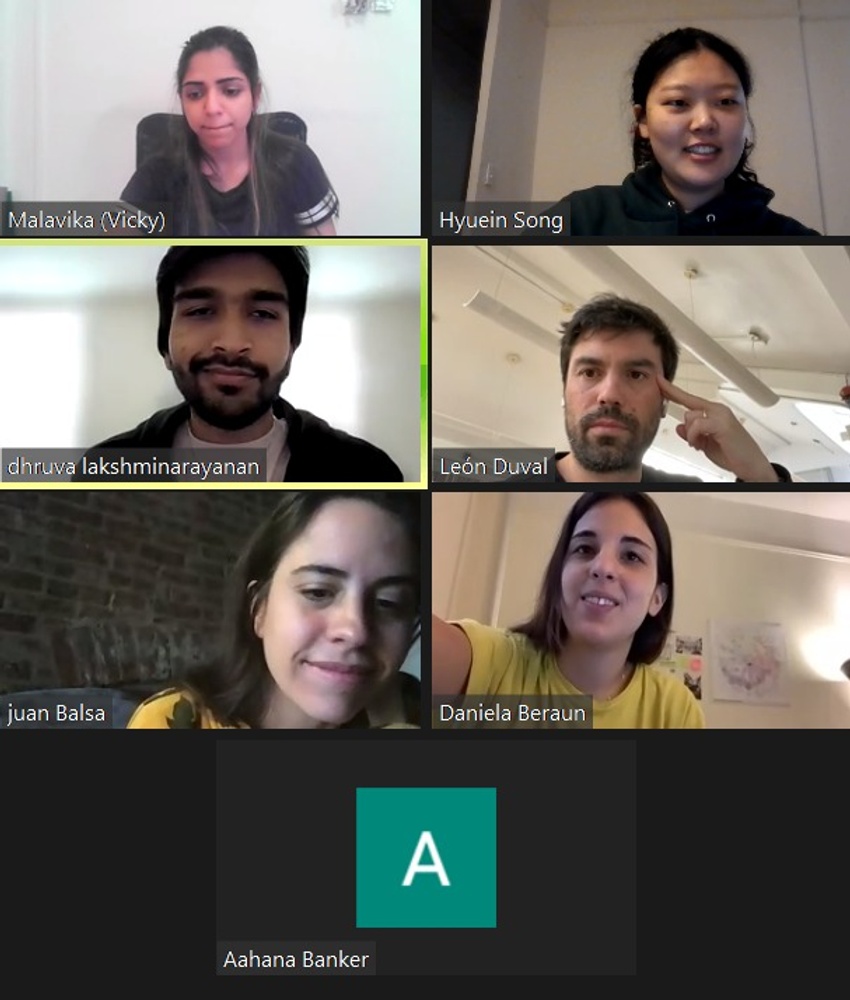Select Malavika (Vicky)'s video tile
Screen dimensions: 850x1000
(210, 118)
